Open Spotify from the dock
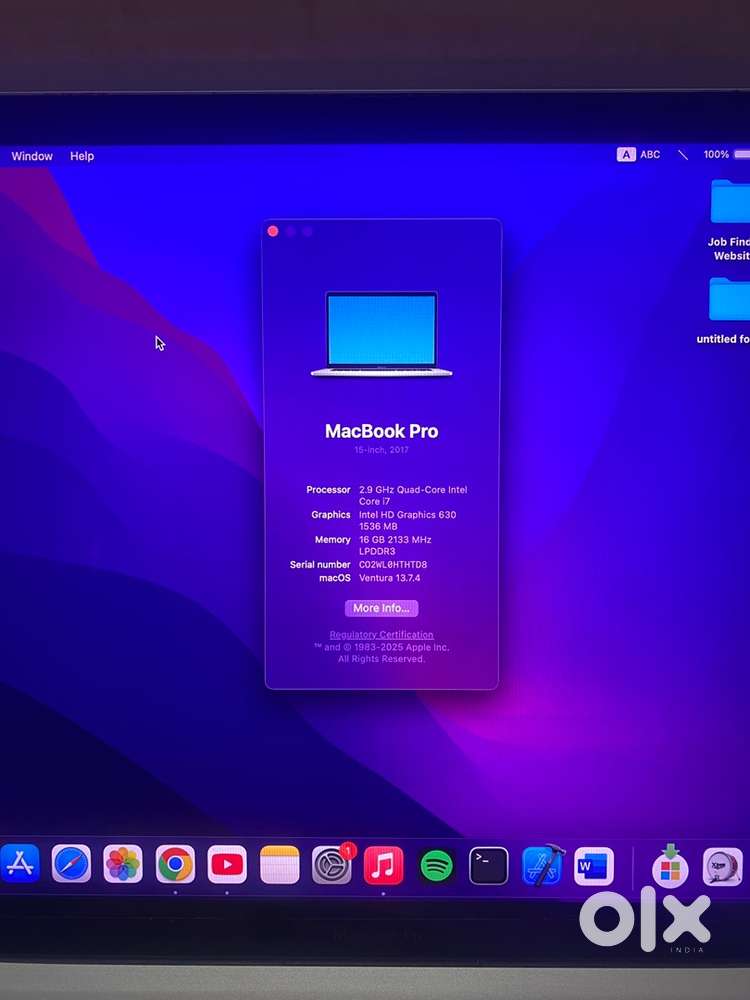Viewport: 750px width, 1000px height. coord(437,866)
